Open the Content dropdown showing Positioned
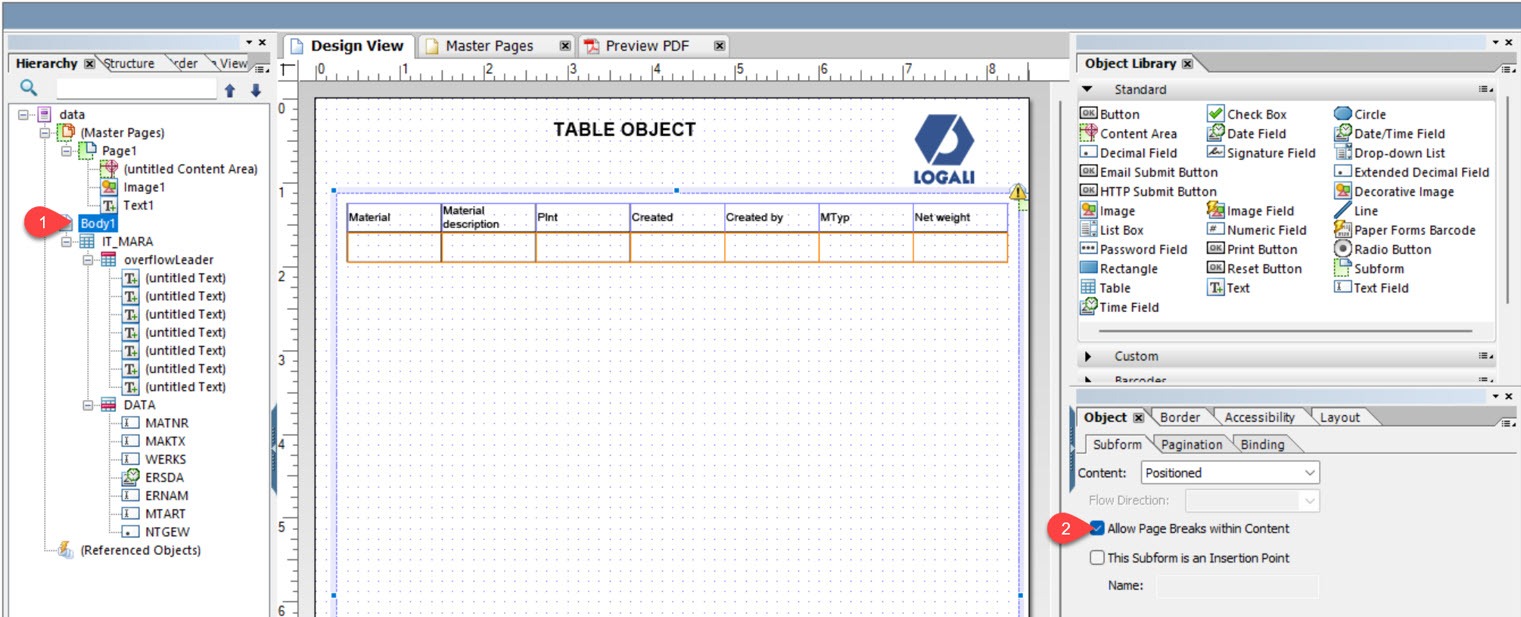Screen dimensions: 1521x617 [x=1301, y=472]
